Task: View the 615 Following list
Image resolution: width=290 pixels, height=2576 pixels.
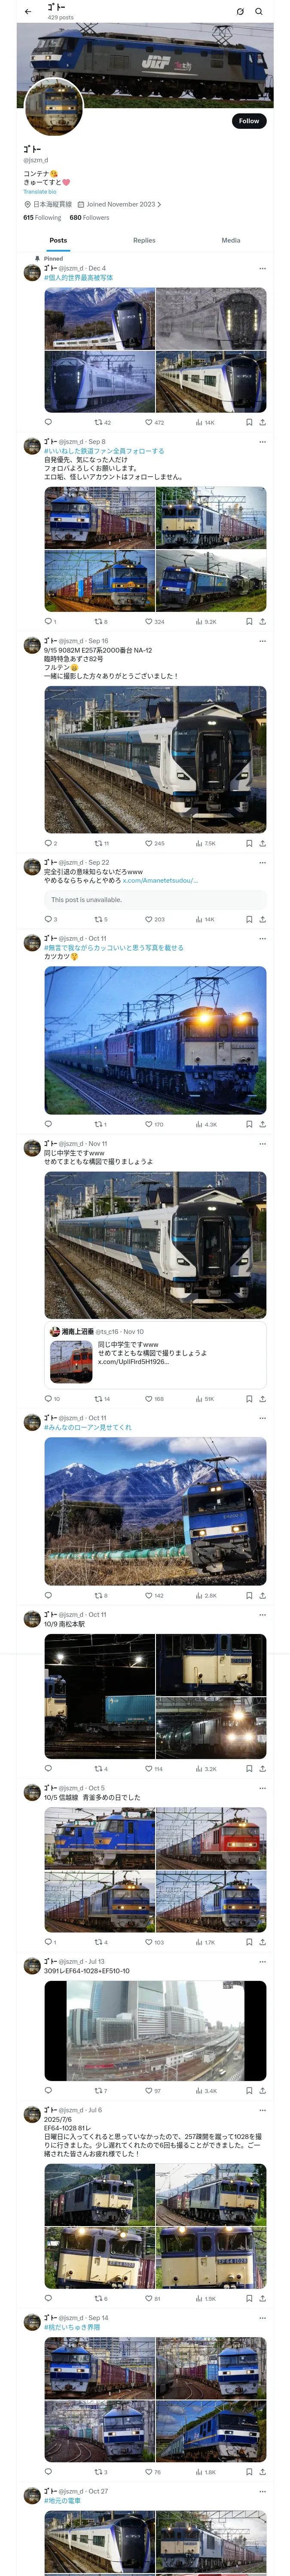Action: point(42,217)
